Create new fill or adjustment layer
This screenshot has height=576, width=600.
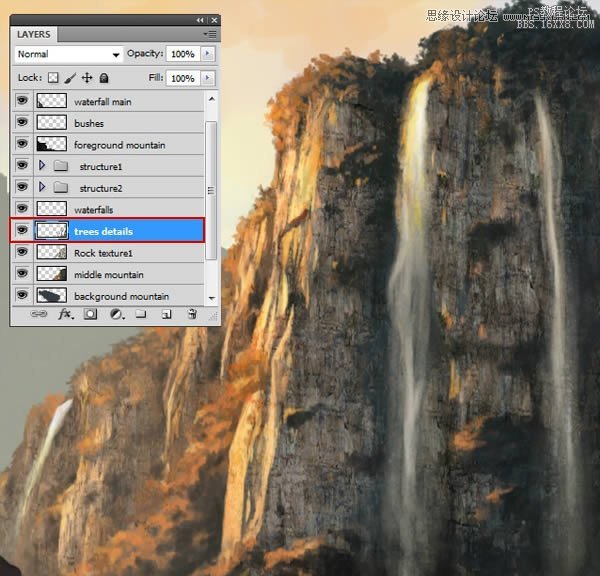(x=117, y=315)
